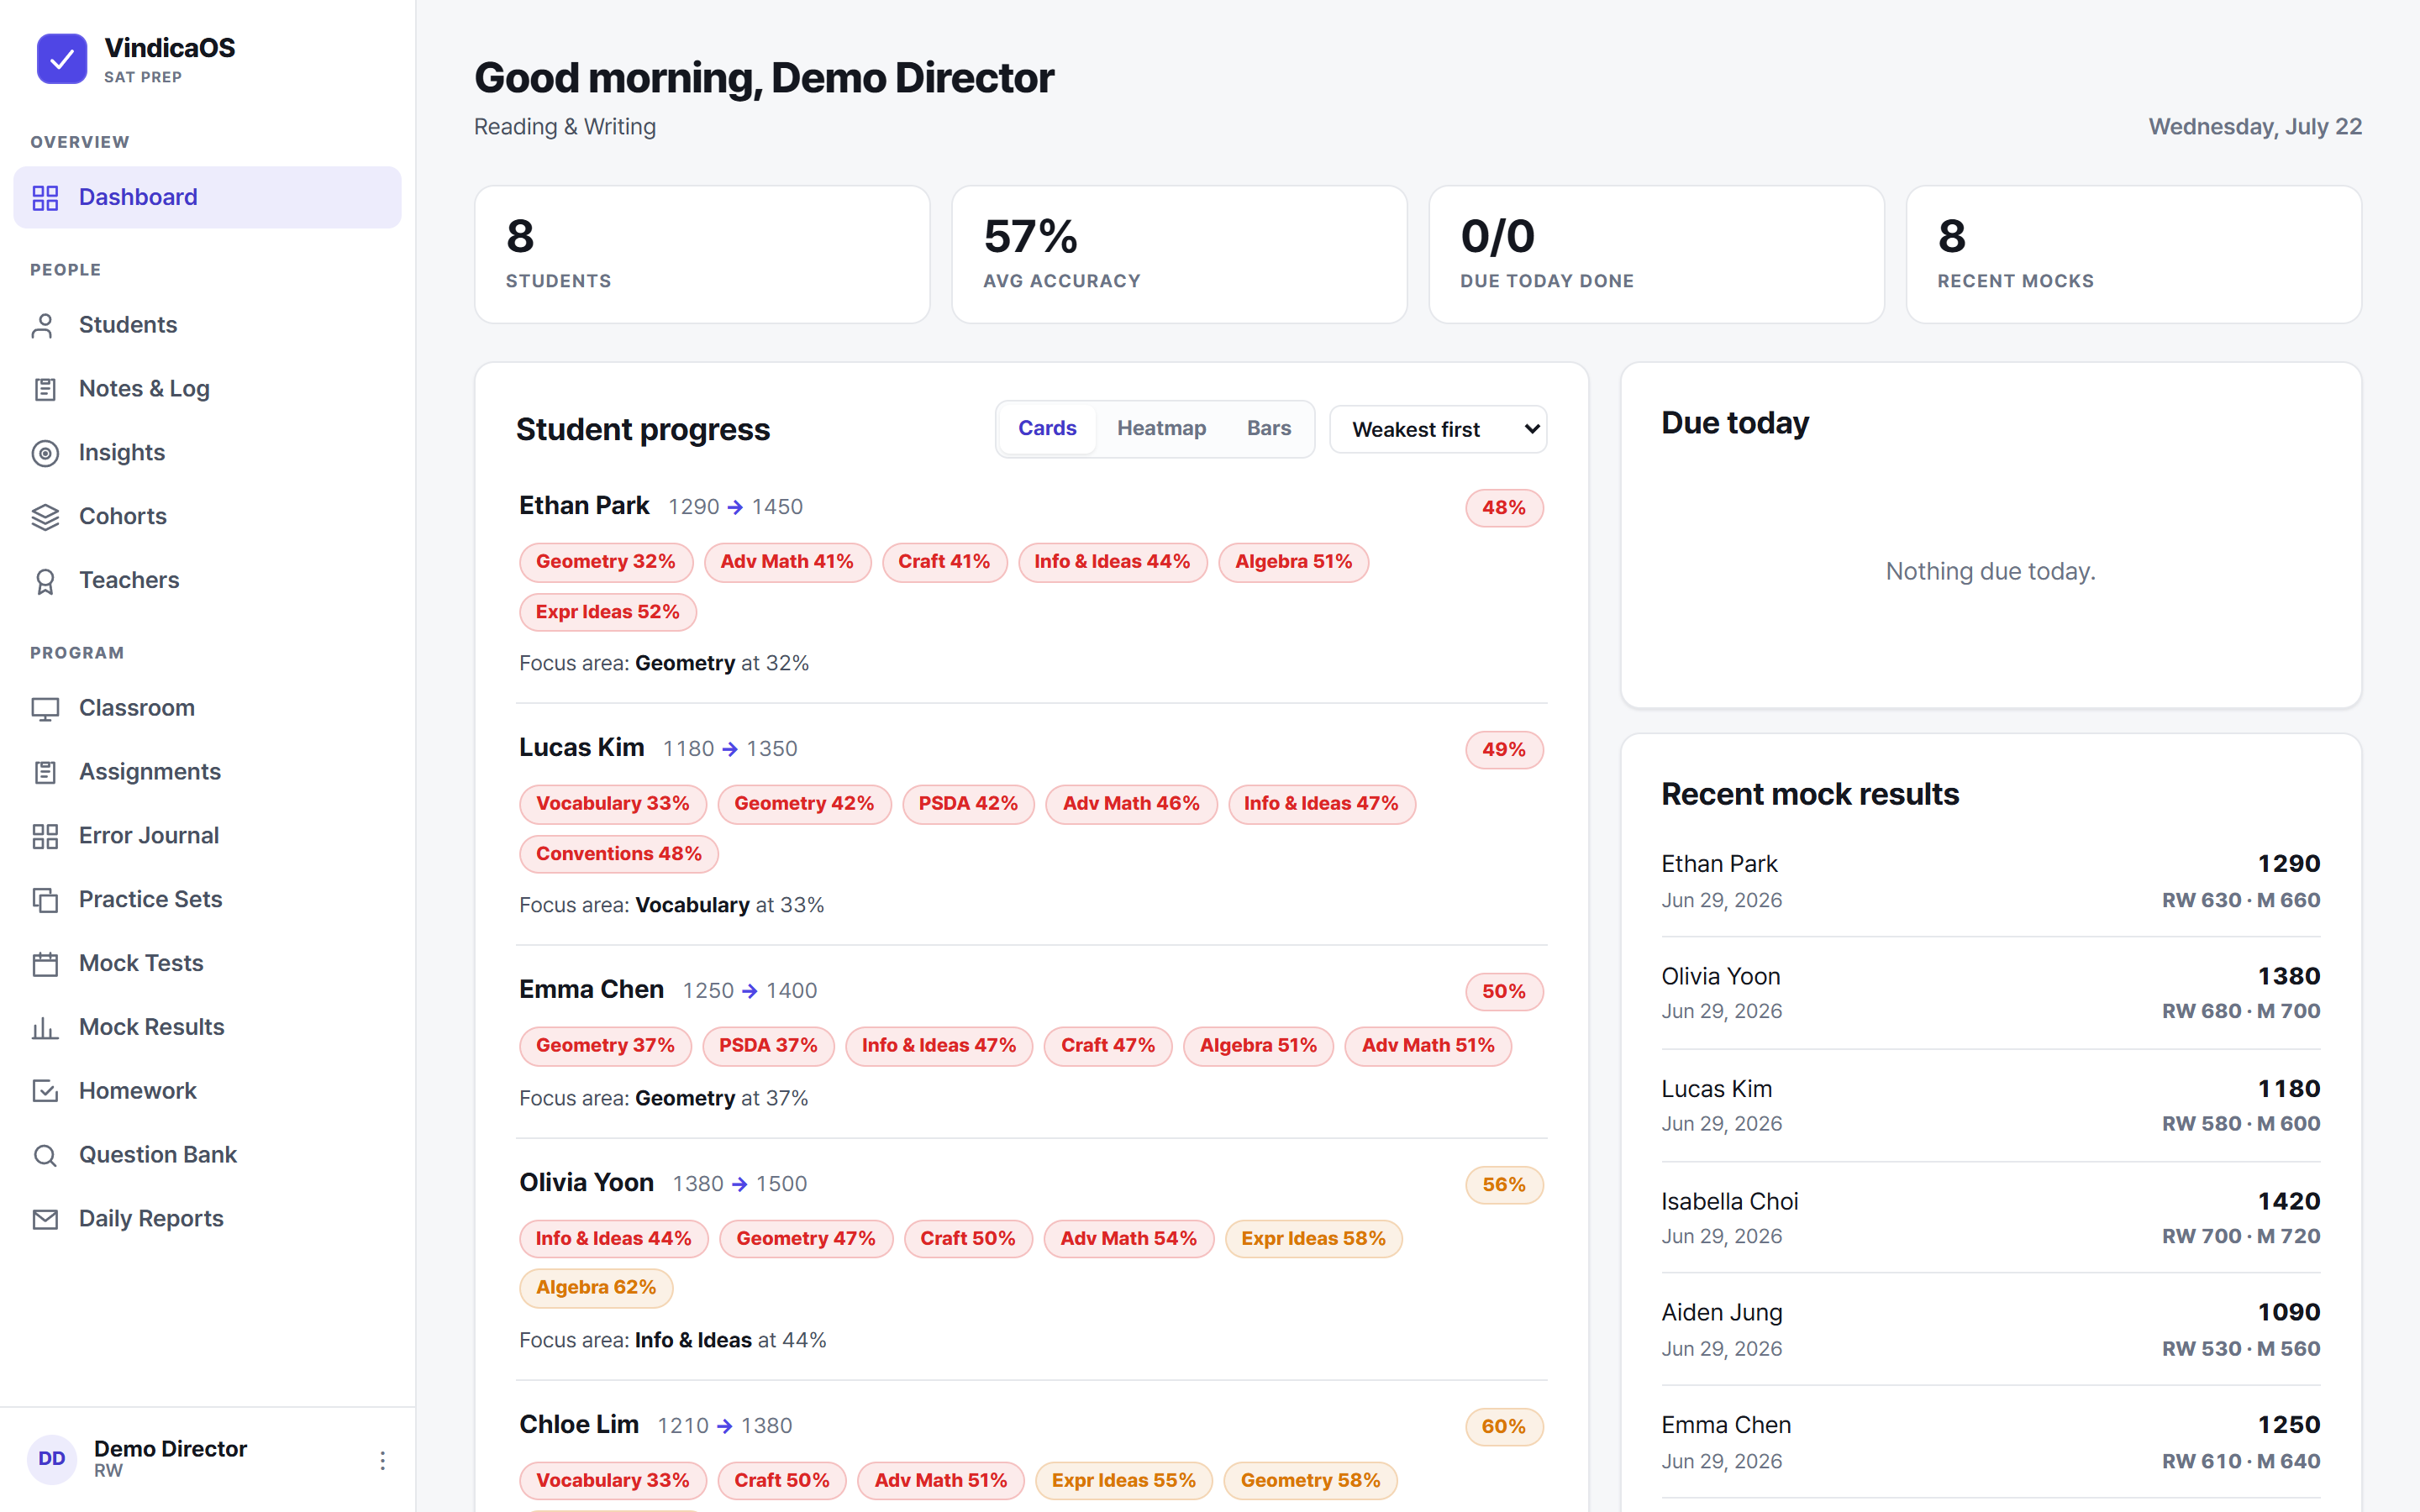This screenshot has width=2420, height=1512.
Task: Click the Mock Results bar chart icon
Action: click(45, 1027)
